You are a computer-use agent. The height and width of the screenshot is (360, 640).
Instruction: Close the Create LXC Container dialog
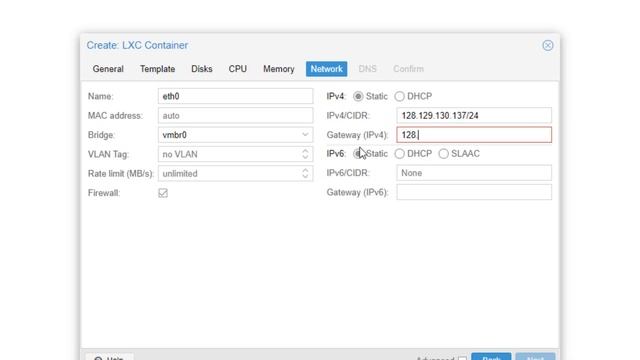tap(548, 45)
